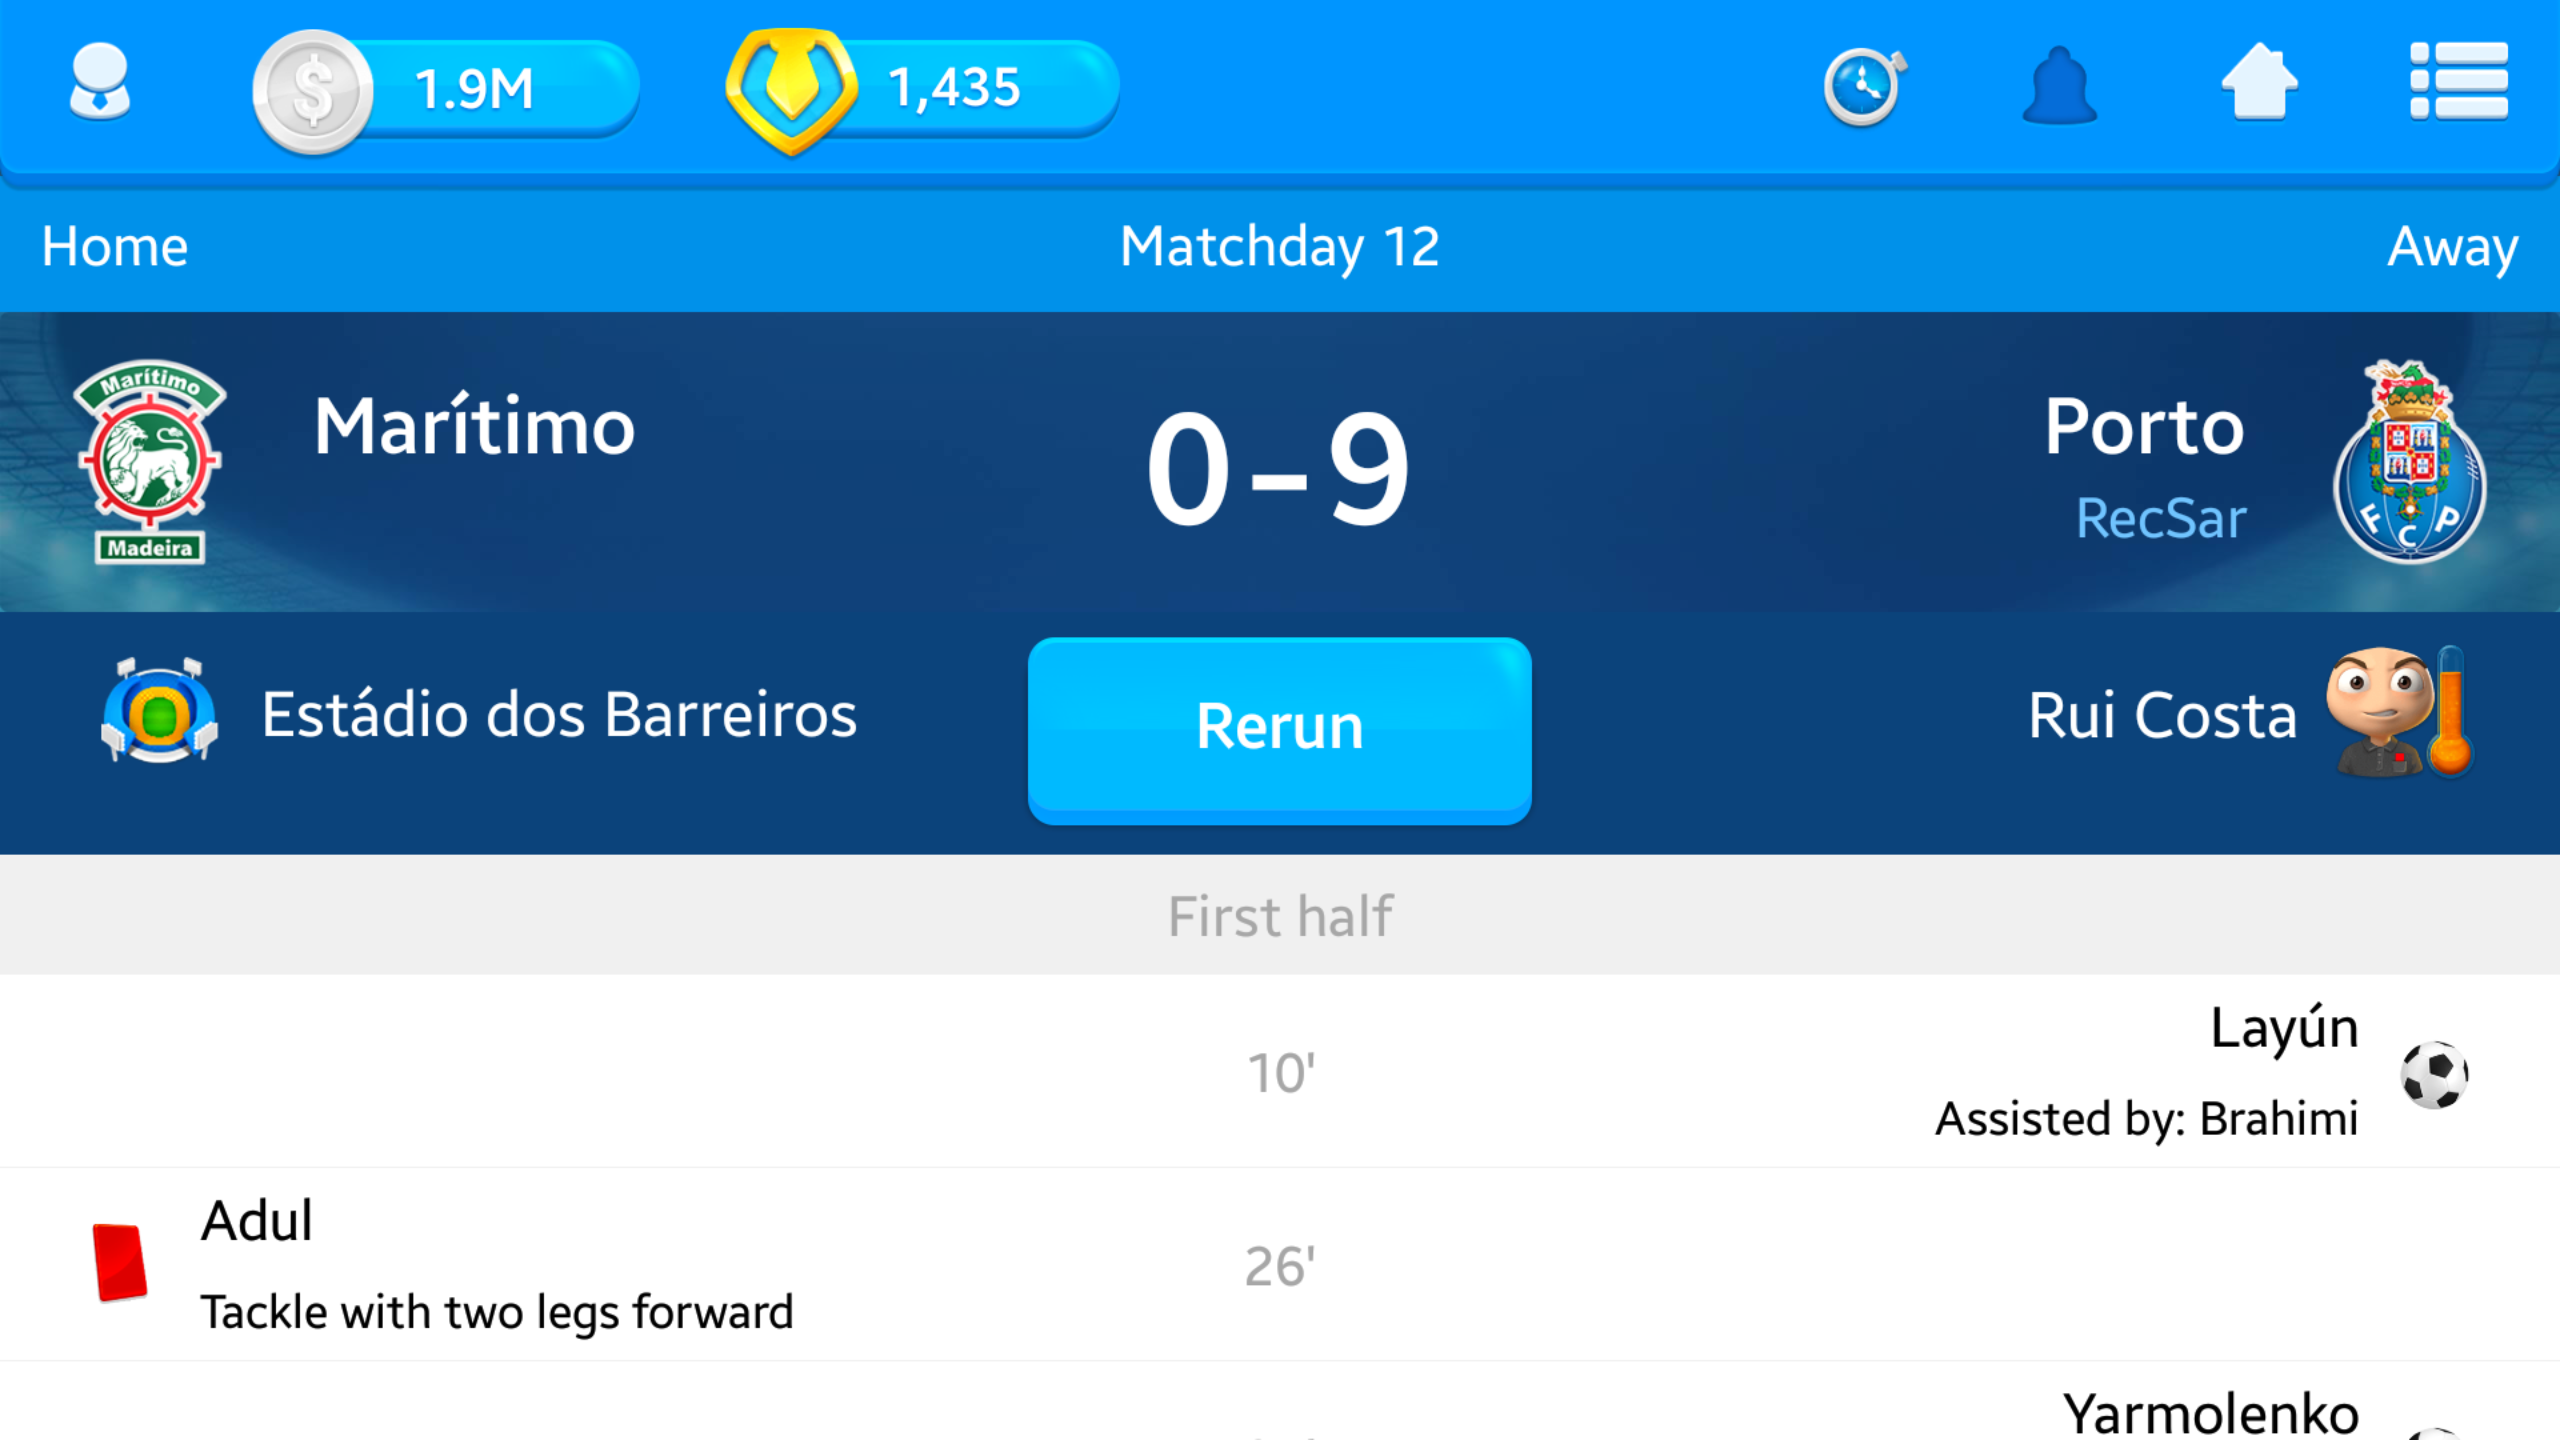Tap the First half section header
Screen dimensions: 2560x1440
click(x=1279, y=916)
